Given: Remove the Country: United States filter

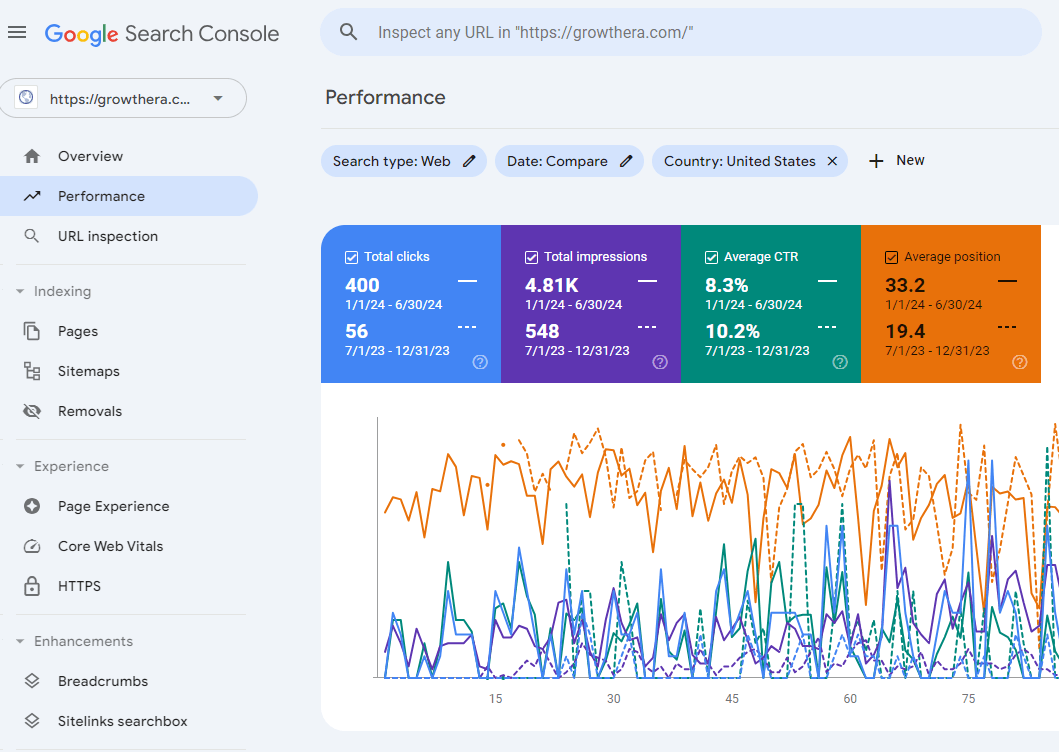Looking at the screenshot, I should 832,161.
